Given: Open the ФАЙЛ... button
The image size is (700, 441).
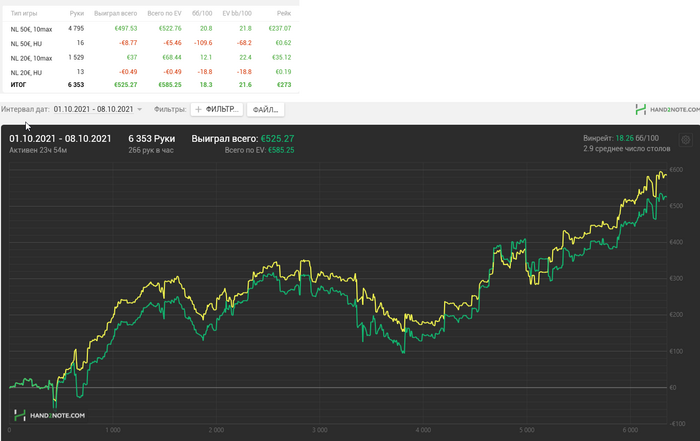Looking at the screenshot, I should coord(266,109).
